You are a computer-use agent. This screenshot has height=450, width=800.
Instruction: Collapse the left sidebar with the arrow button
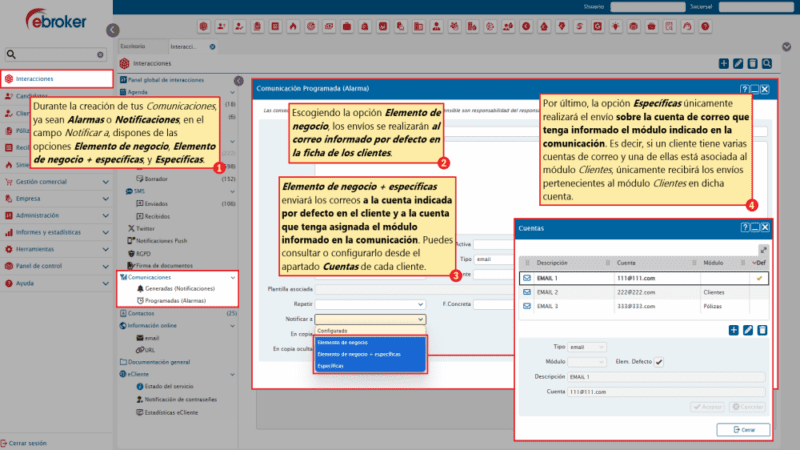[113, 30]
